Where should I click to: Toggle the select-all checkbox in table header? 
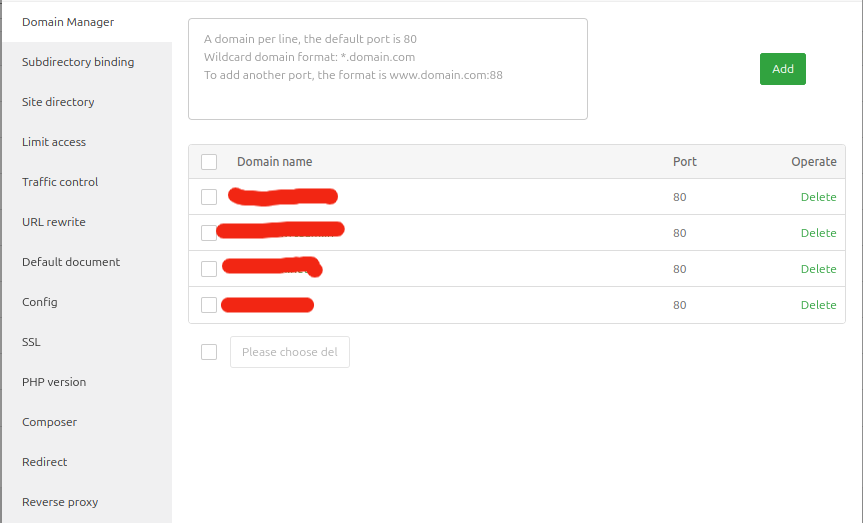point(209,162)
